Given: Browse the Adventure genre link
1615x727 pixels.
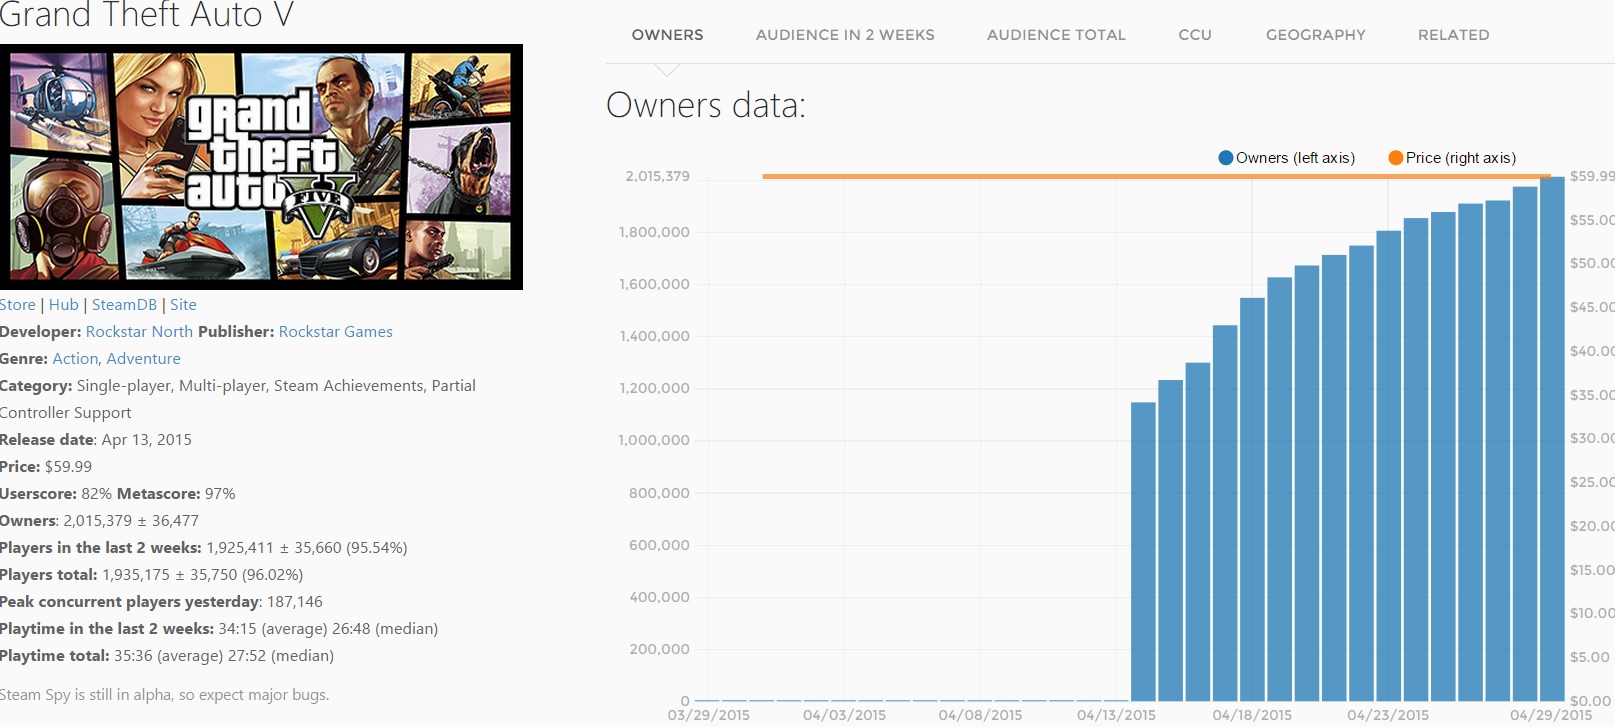Looking at the screenshot, I should click(143, 359).
